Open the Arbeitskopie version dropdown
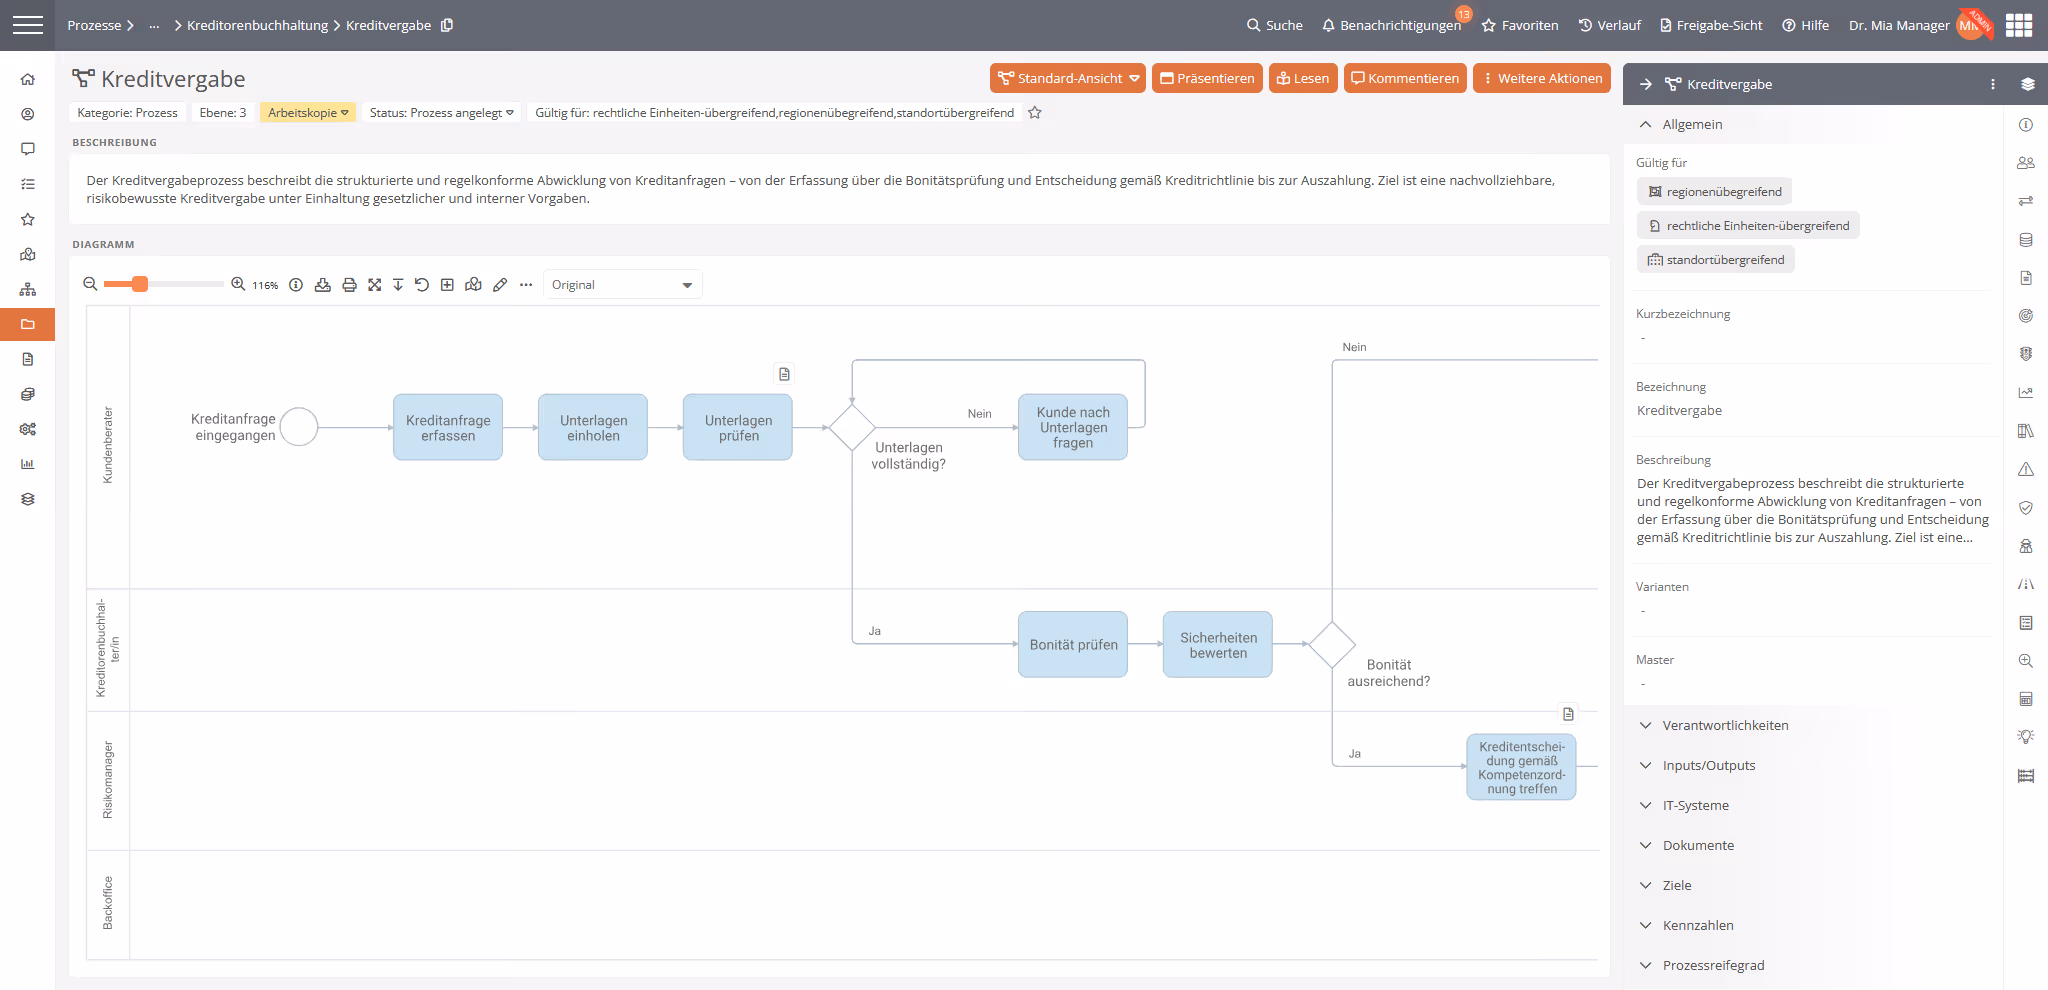 pyautogui.click(x=308, y=113)
